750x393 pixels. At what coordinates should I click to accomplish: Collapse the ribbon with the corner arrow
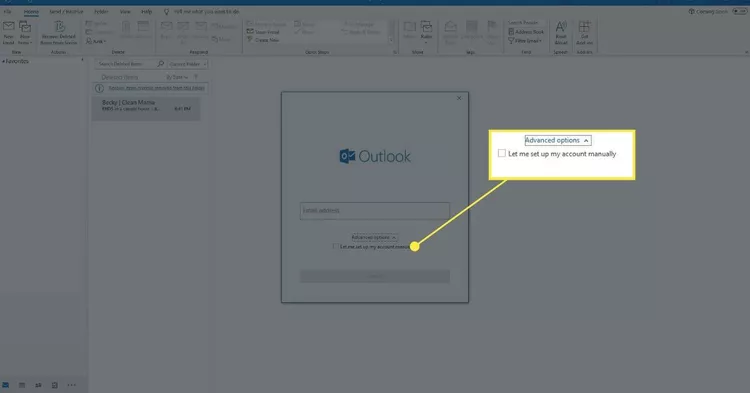pyautogui.click(x=746, y=52)
